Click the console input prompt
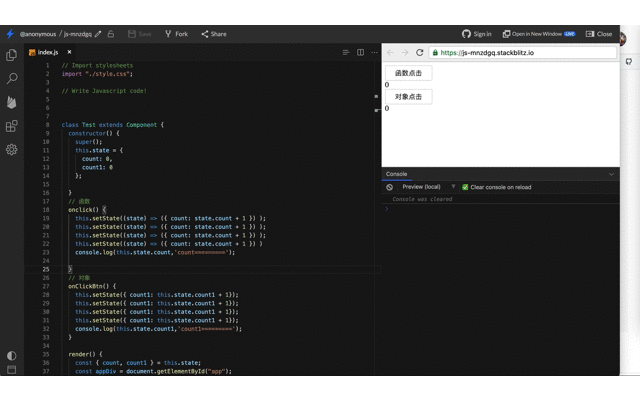 [x=500, y=209]
